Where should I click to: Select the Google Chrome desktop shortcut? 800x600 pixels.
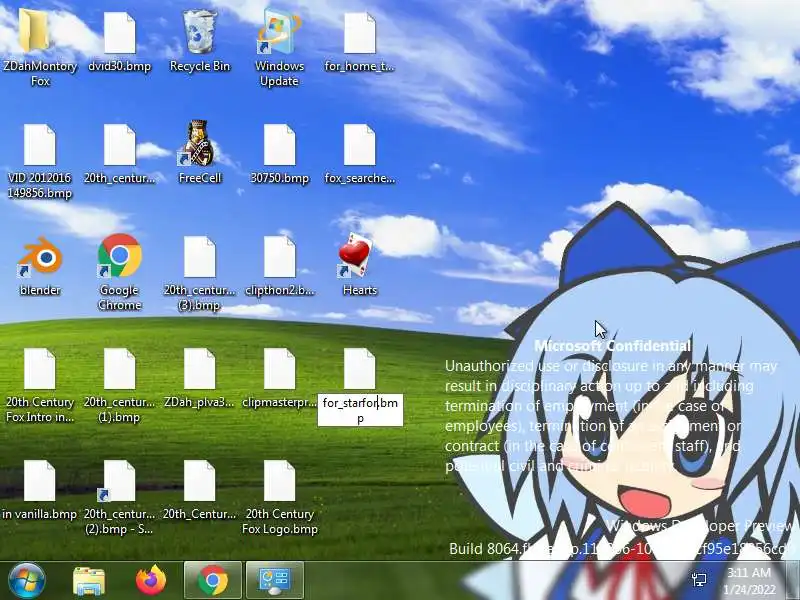pos(119,256)
